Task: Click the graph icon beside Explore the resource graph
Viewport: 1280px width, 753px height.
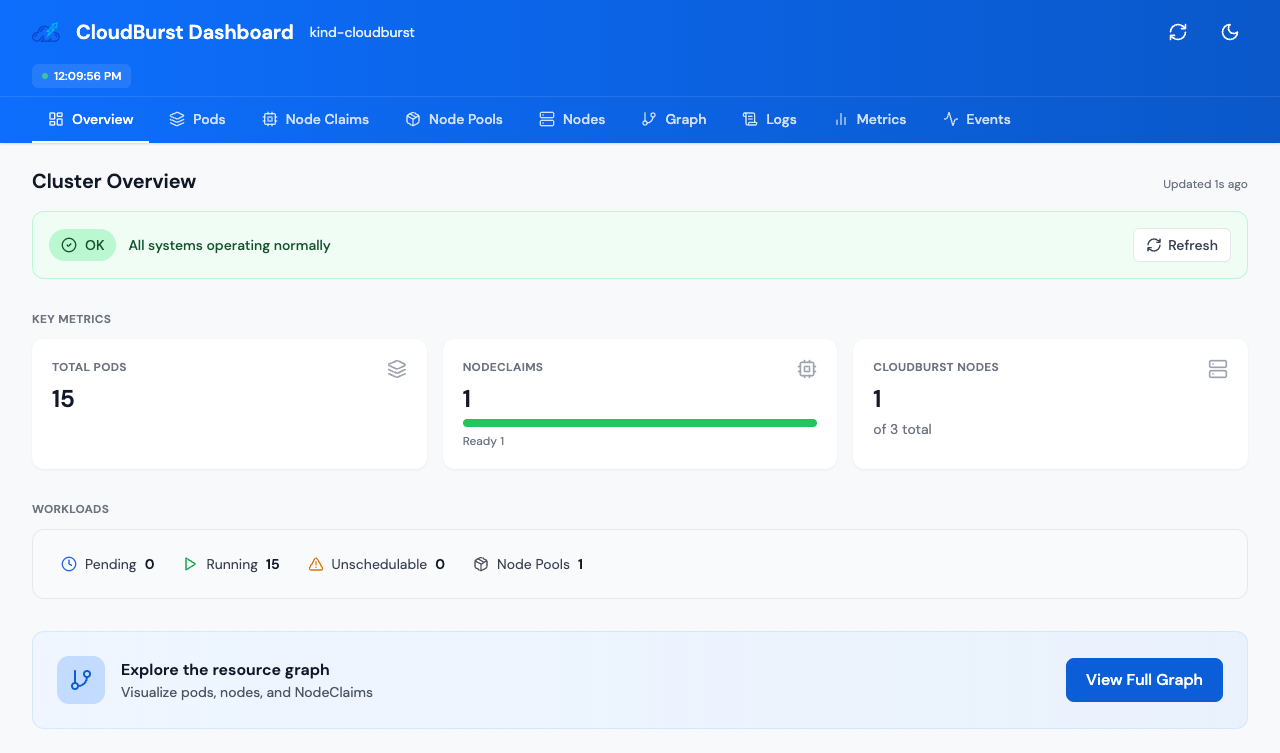Action: [x=80, y=679]
